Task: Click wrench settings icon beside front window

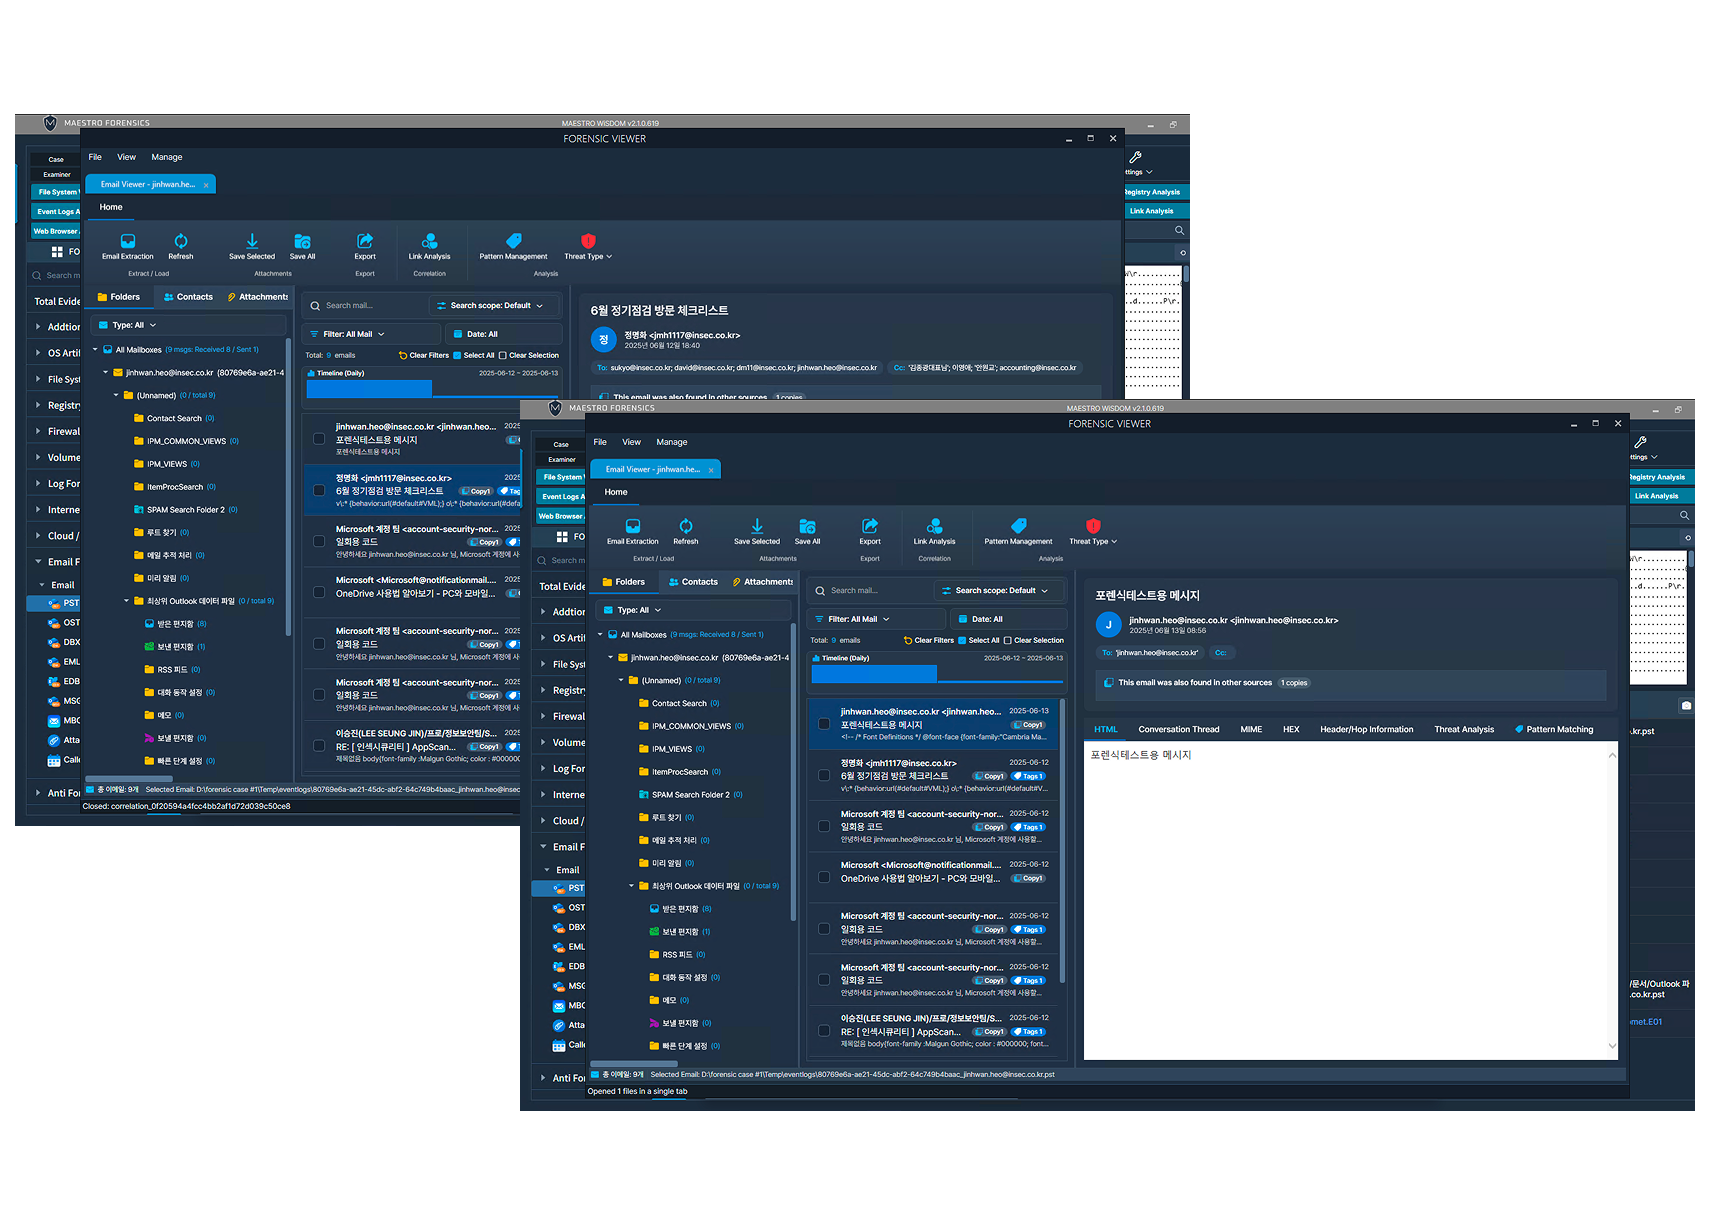Action: pos(1640,442)
